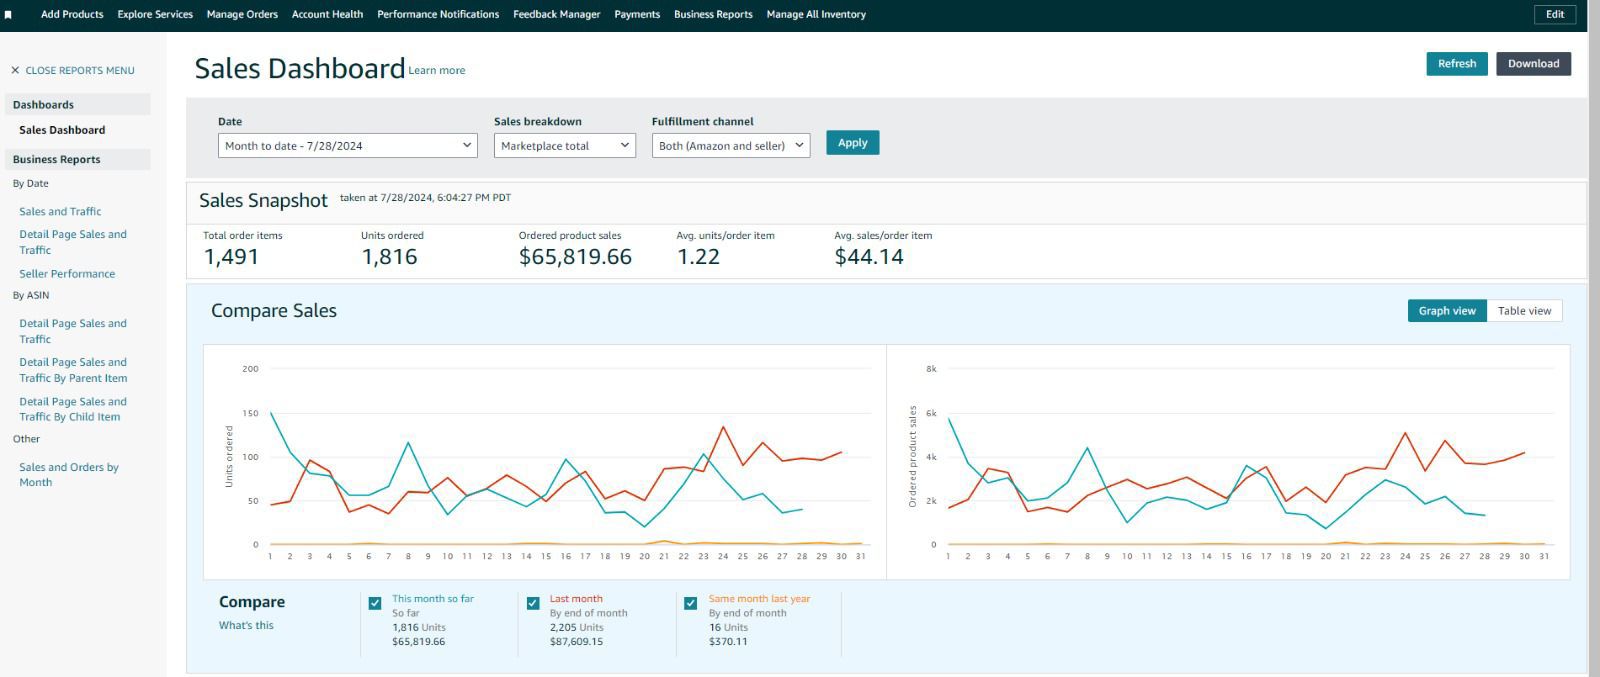Viewport: 1600px width, 677px height.
Task: Switch to Graph view
Action: click(1447, 311)
